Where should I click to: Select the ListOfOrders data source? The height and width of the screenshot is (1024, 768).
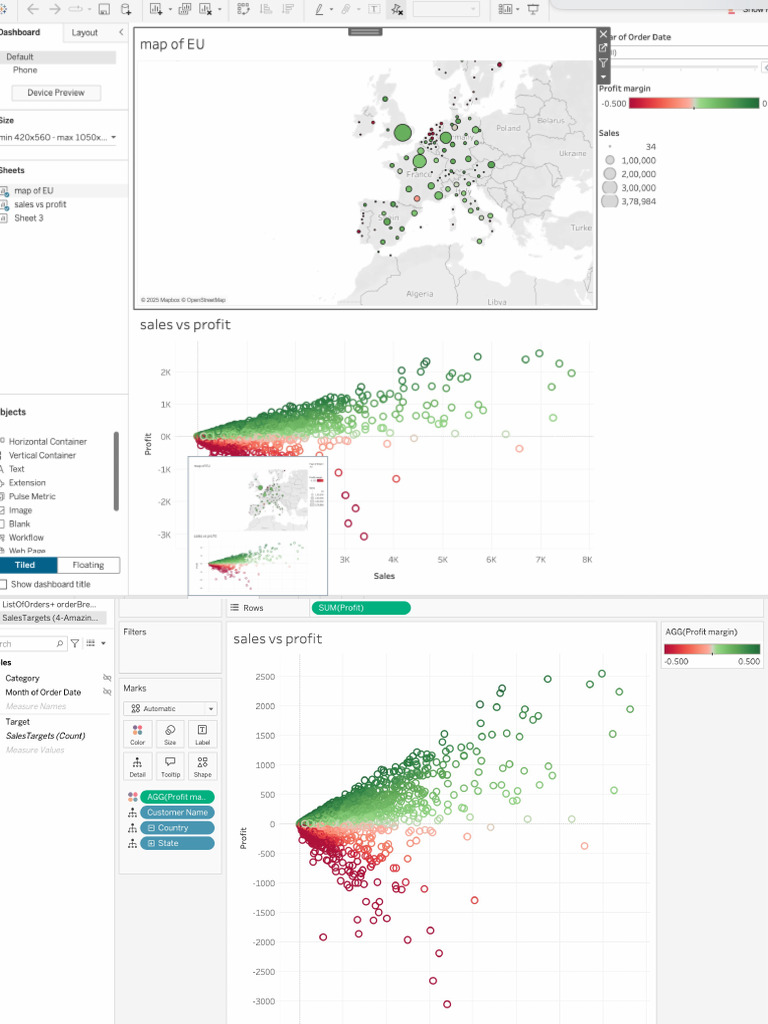coord(51,604)
